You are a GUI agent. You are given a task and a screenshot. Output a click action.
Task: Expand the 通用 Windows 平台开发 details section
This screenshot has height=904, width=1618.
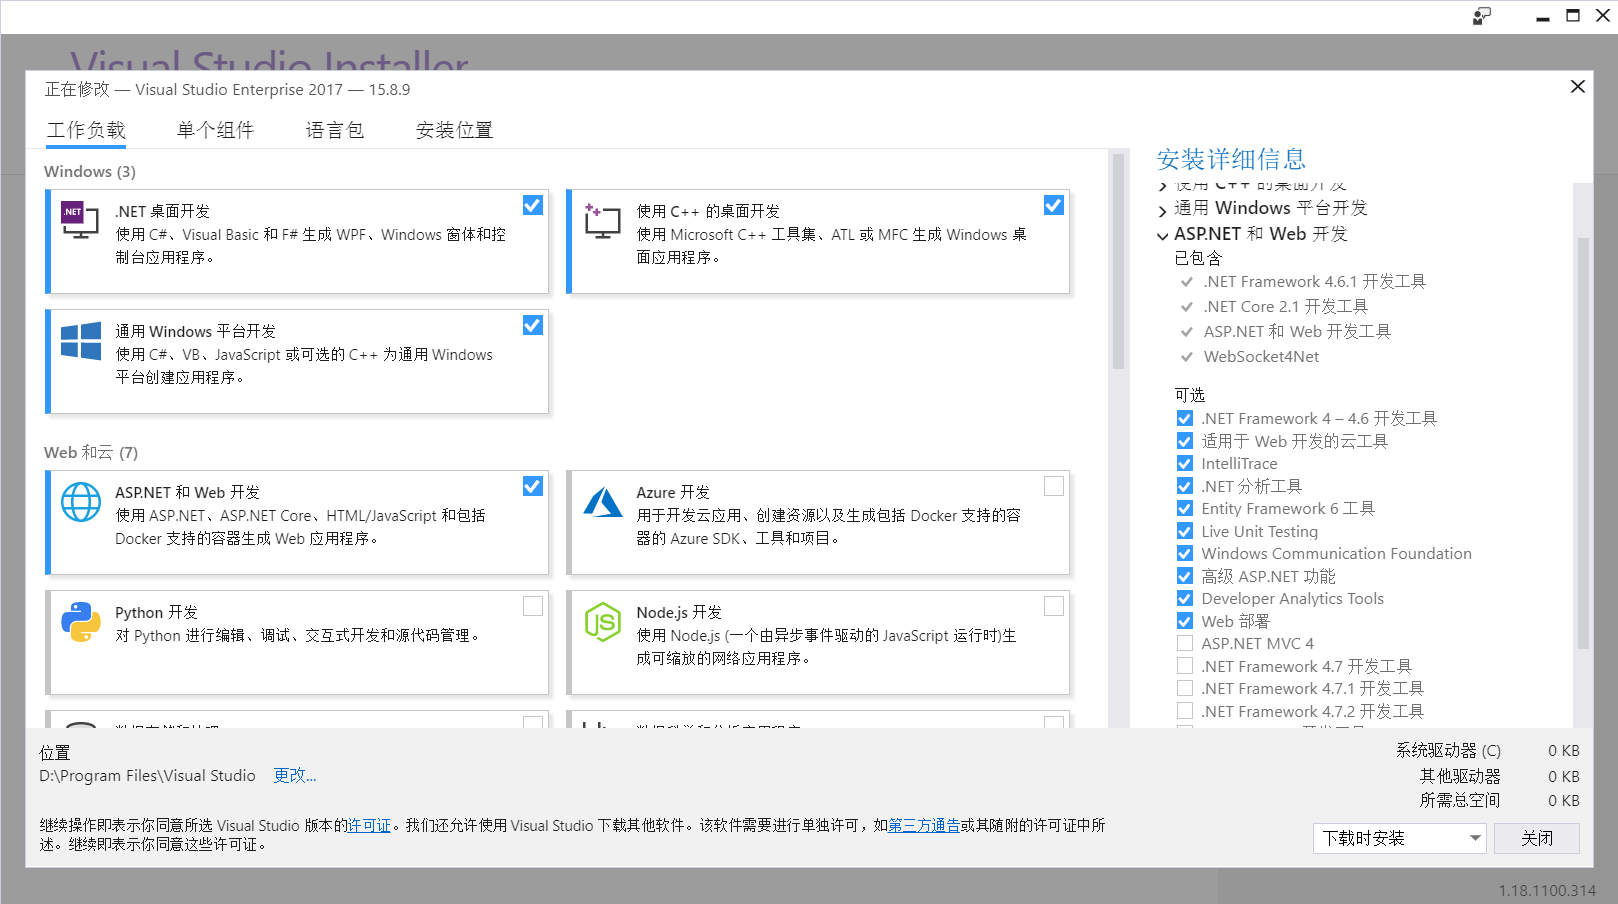tap(1163, 208)
